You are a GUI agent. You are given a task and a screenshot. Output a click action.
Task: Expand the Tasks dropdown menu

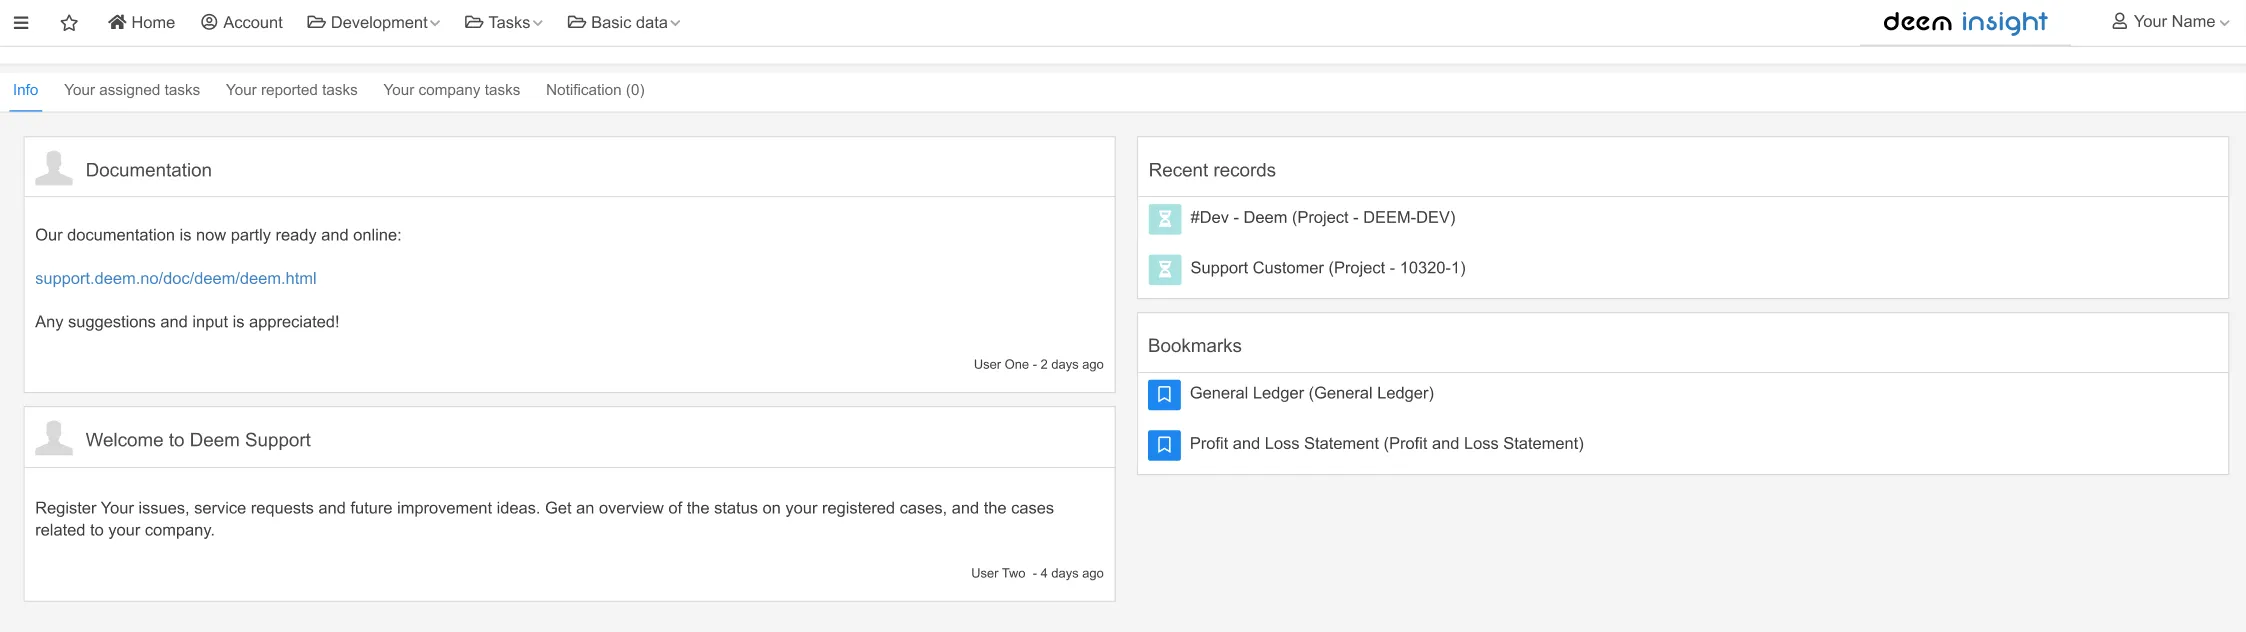(504, 23)
